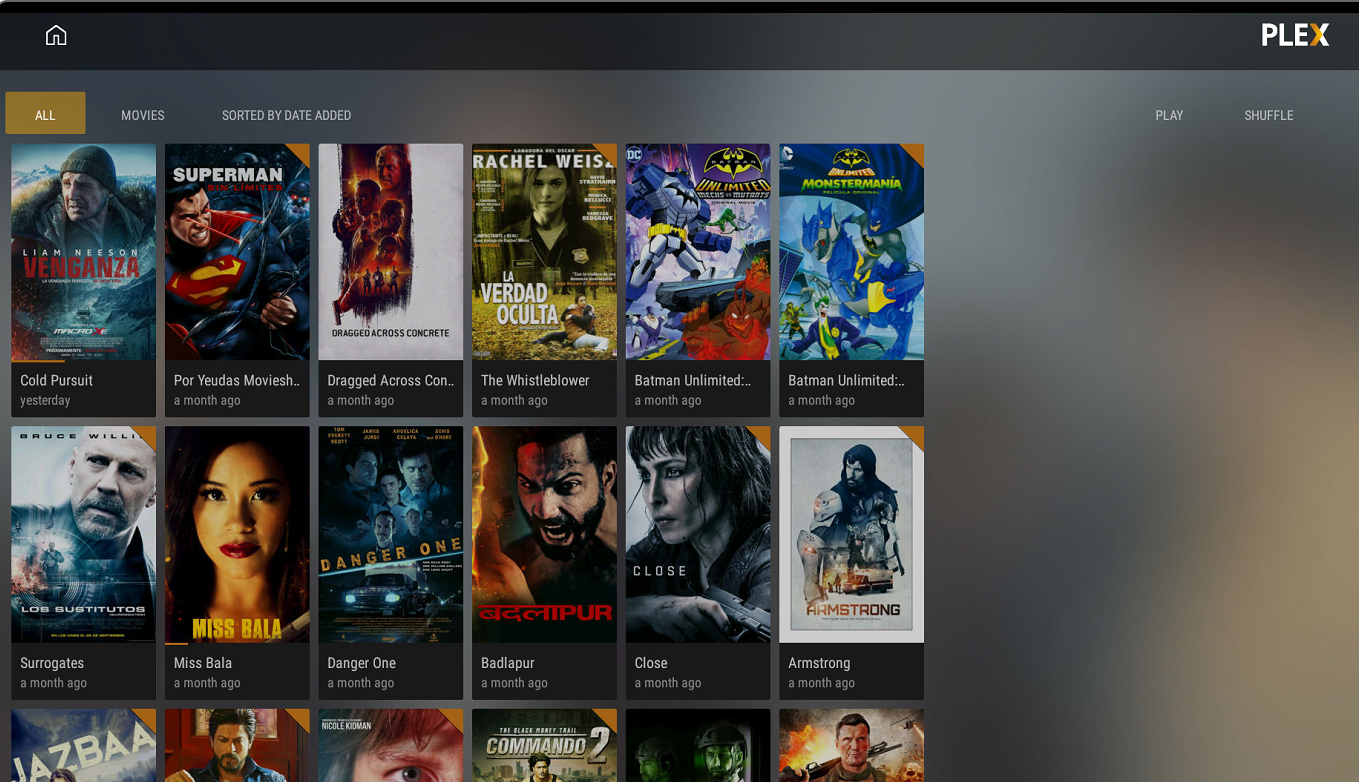Open the Commando 2 poster

544,746
